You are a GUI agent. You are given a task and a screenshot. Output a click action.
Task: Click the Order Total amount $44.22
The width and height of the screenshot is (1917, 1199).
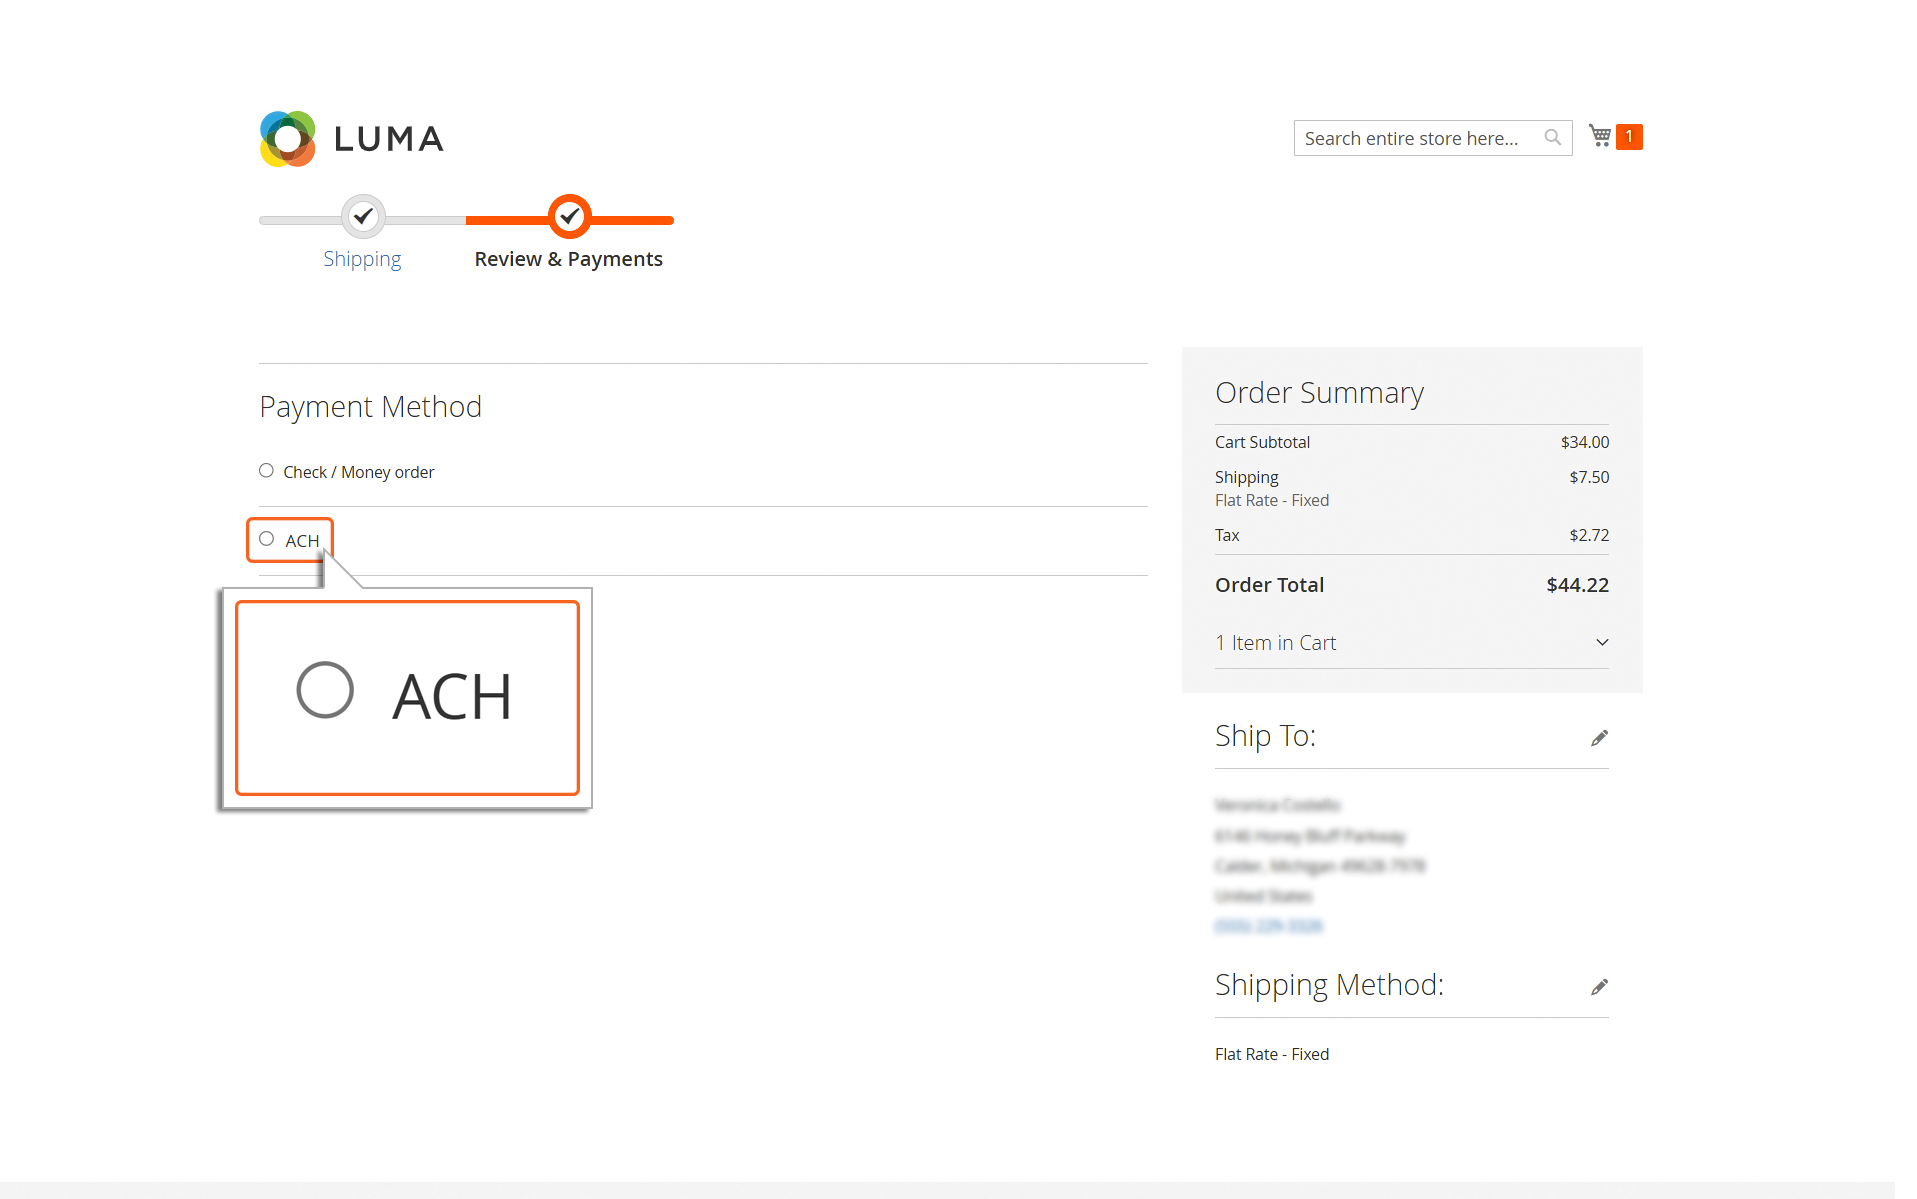1577,585
